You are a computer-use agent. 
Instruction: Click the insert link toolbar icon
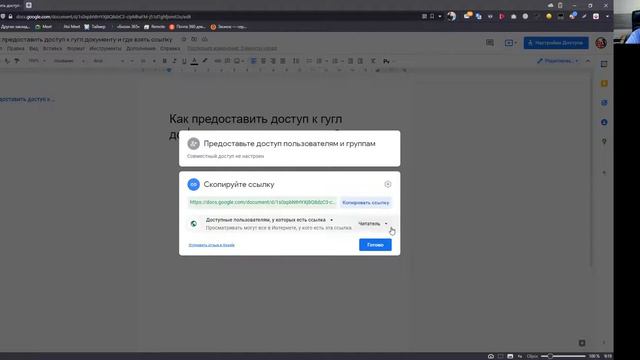pos(218,61)
